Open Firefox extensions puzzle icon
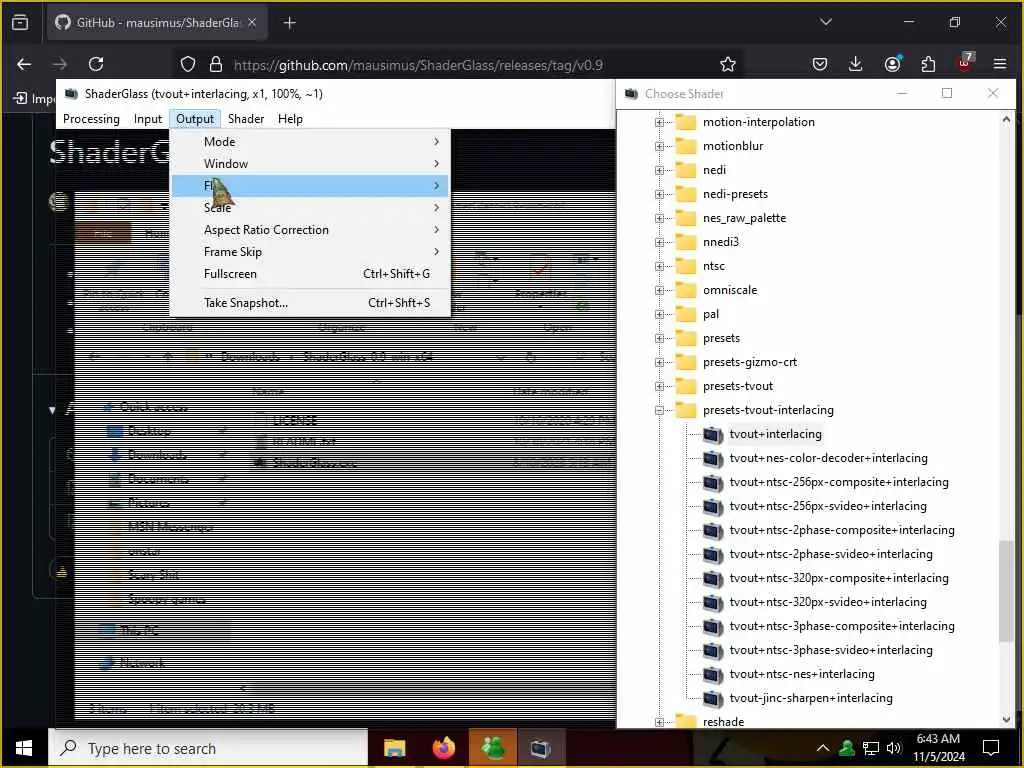This screenshot has width=1024, height=768. (x=928, y=64)
